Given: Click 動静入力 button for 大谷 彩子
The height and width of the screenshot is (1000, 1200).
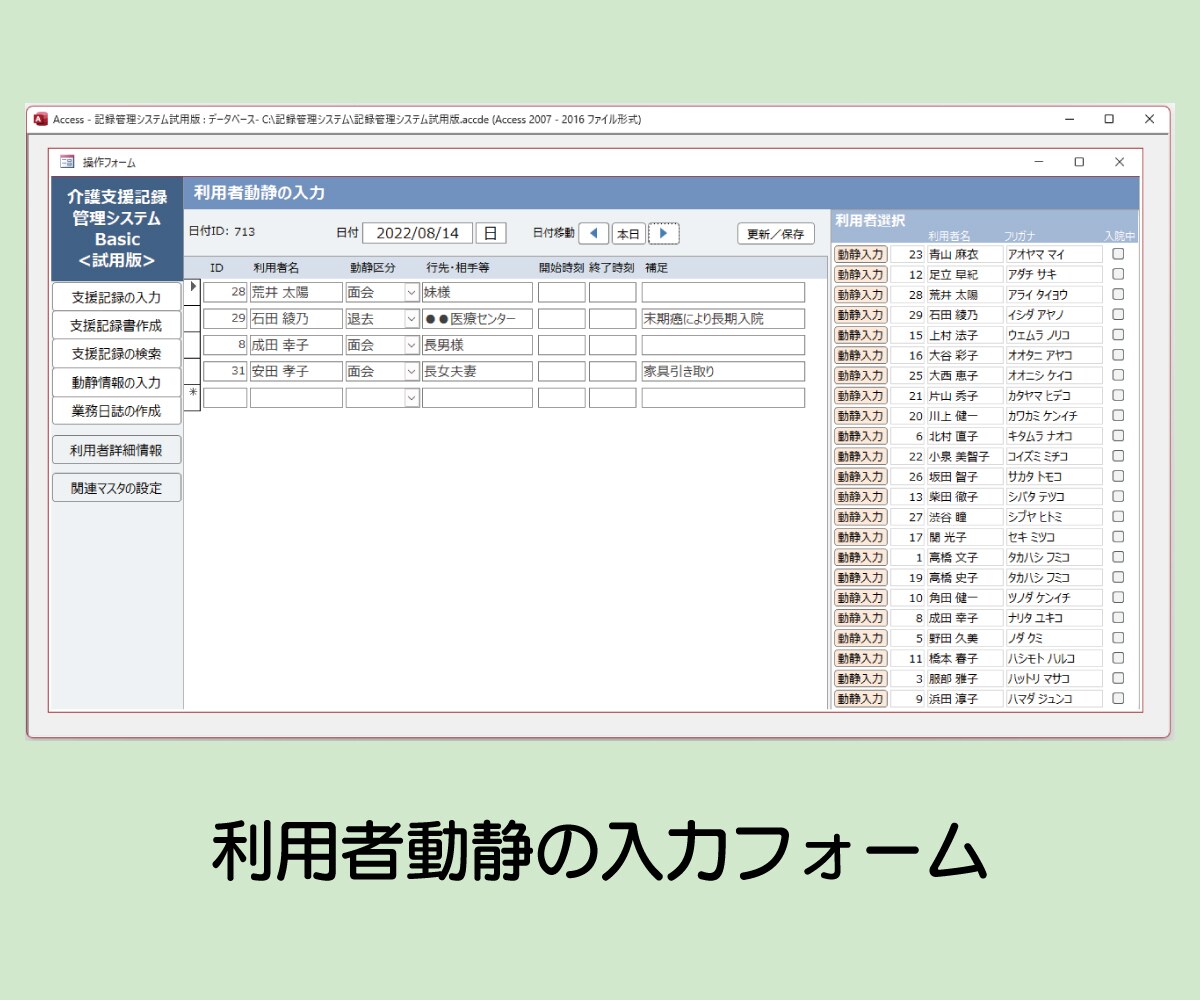Looking at the screenshot, I should [860, 355].
